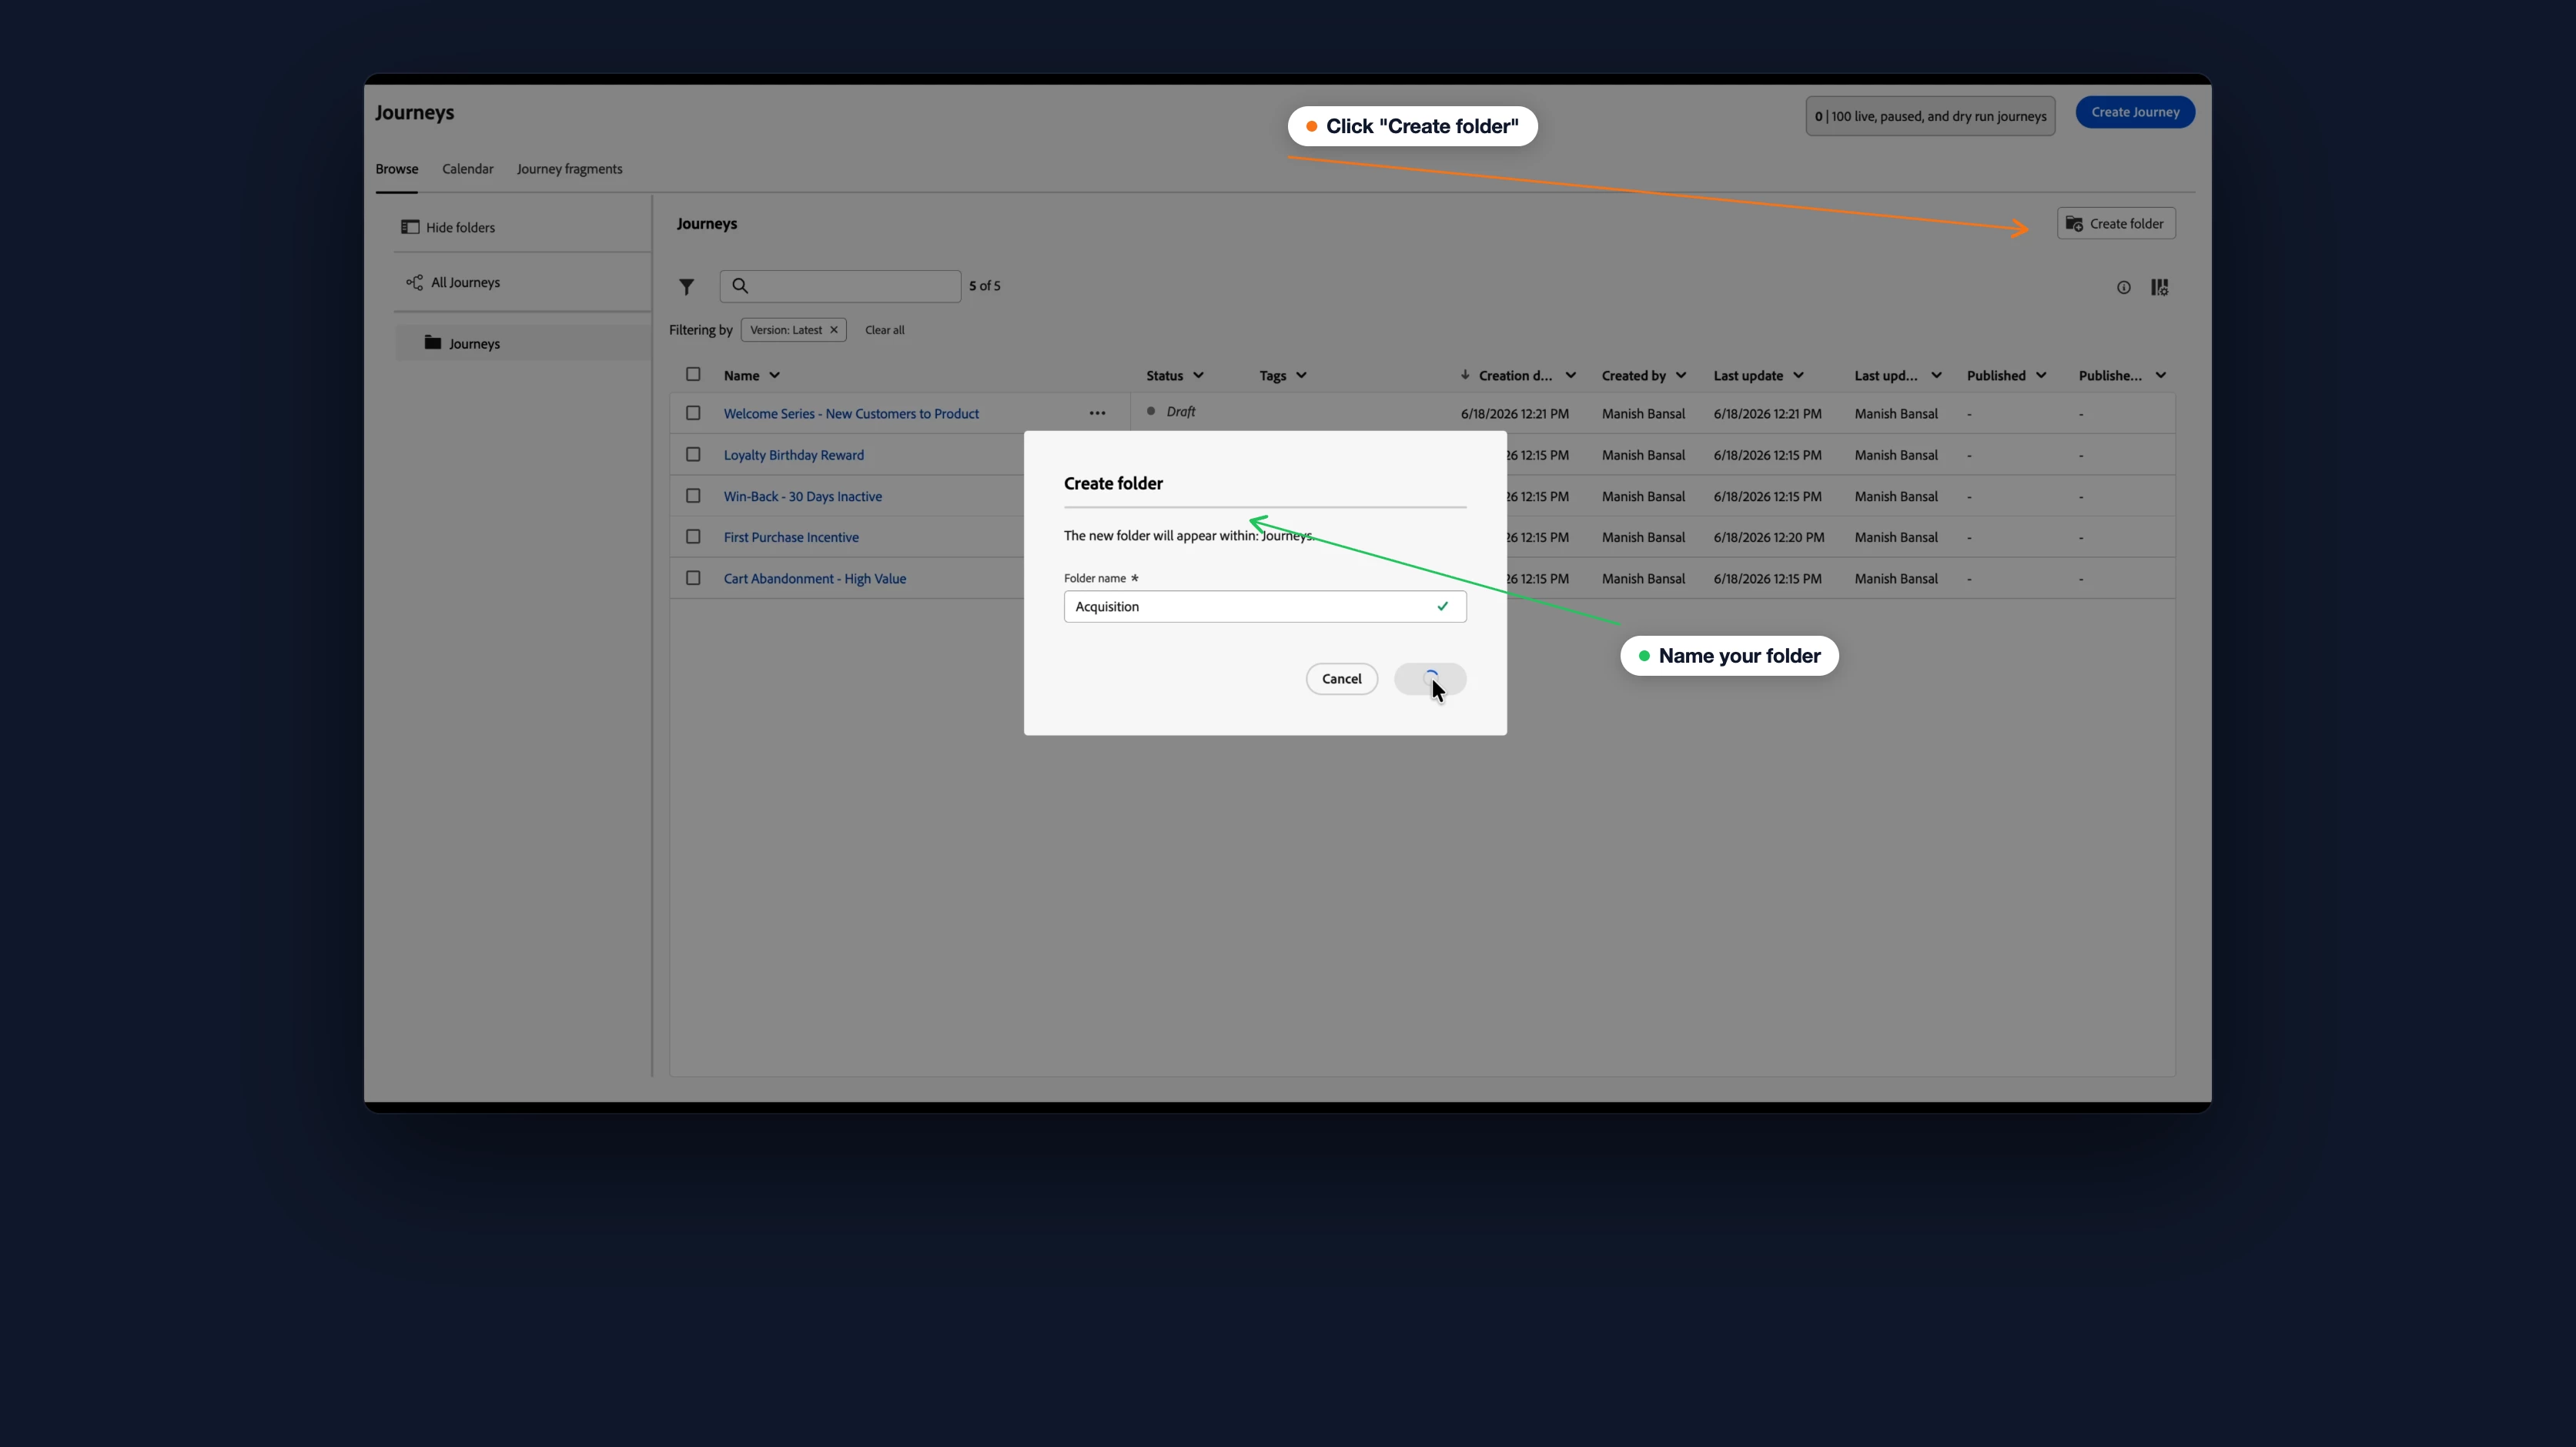
Task: Click the live journeys counter box
Action: point(1930,116)
